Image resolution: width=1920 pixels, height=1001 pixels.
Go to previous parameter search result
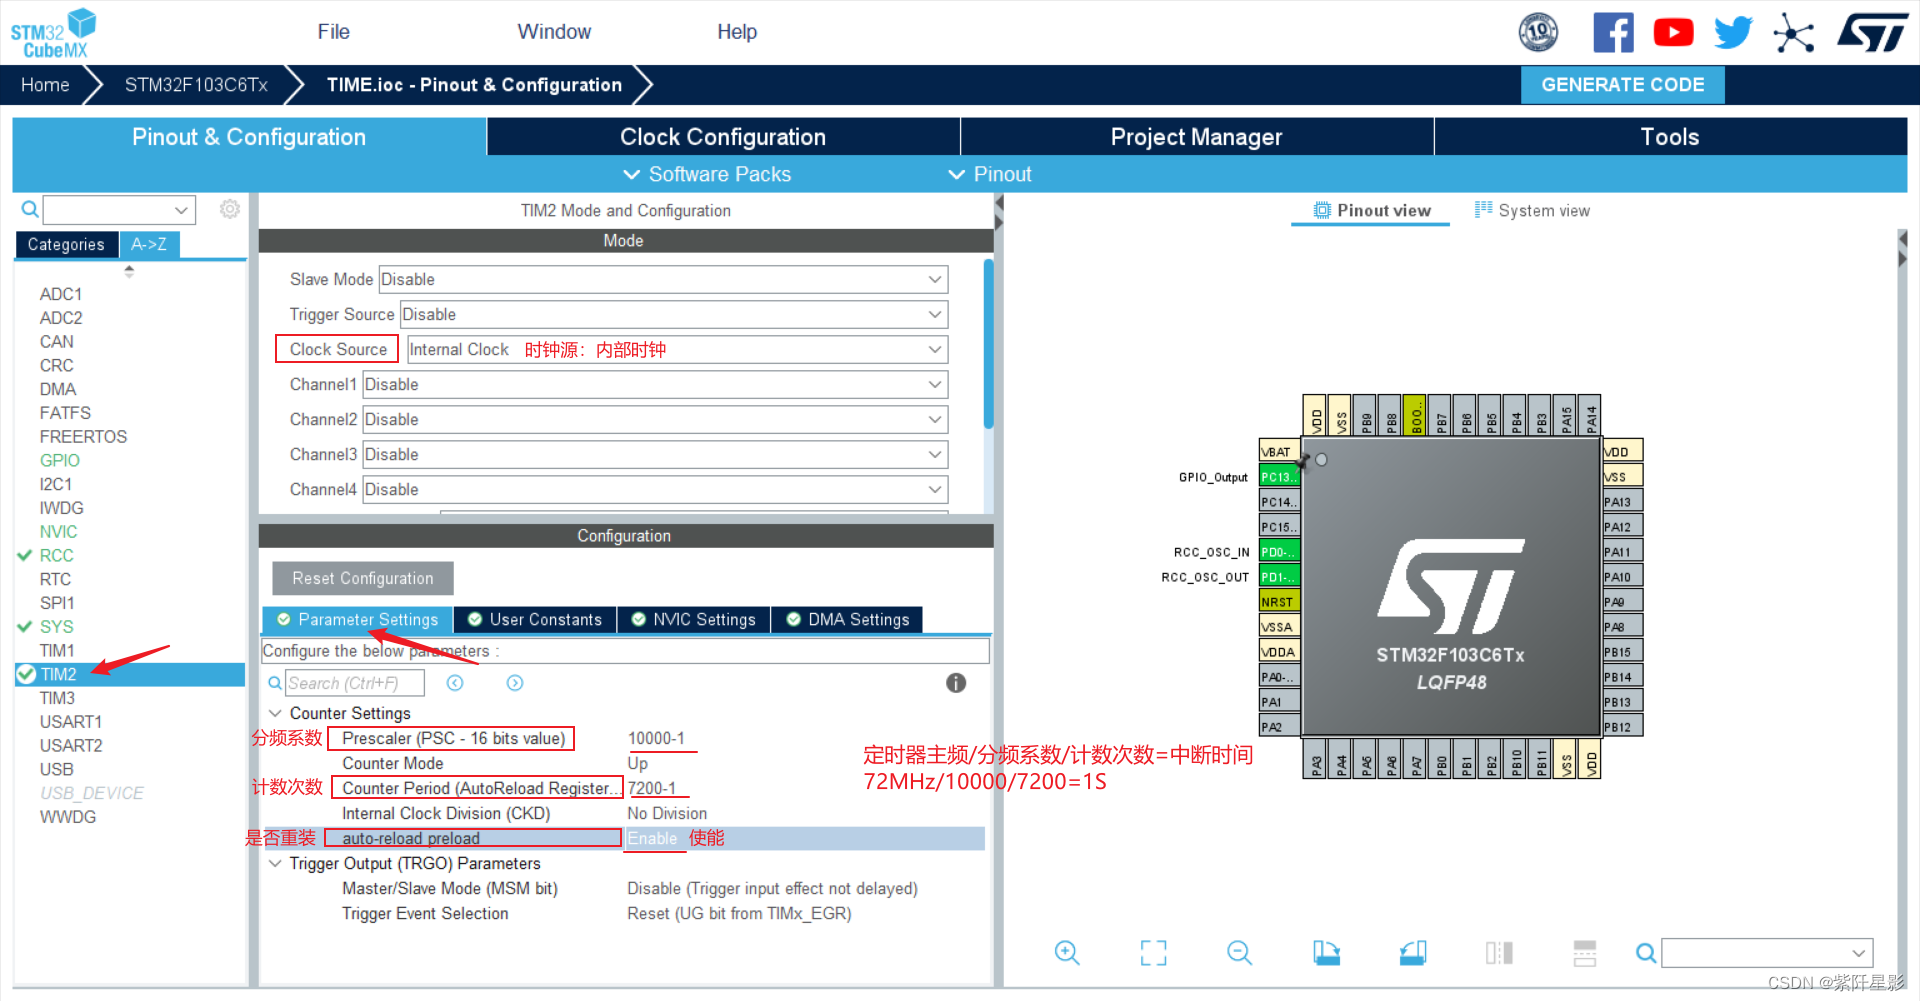455,683
